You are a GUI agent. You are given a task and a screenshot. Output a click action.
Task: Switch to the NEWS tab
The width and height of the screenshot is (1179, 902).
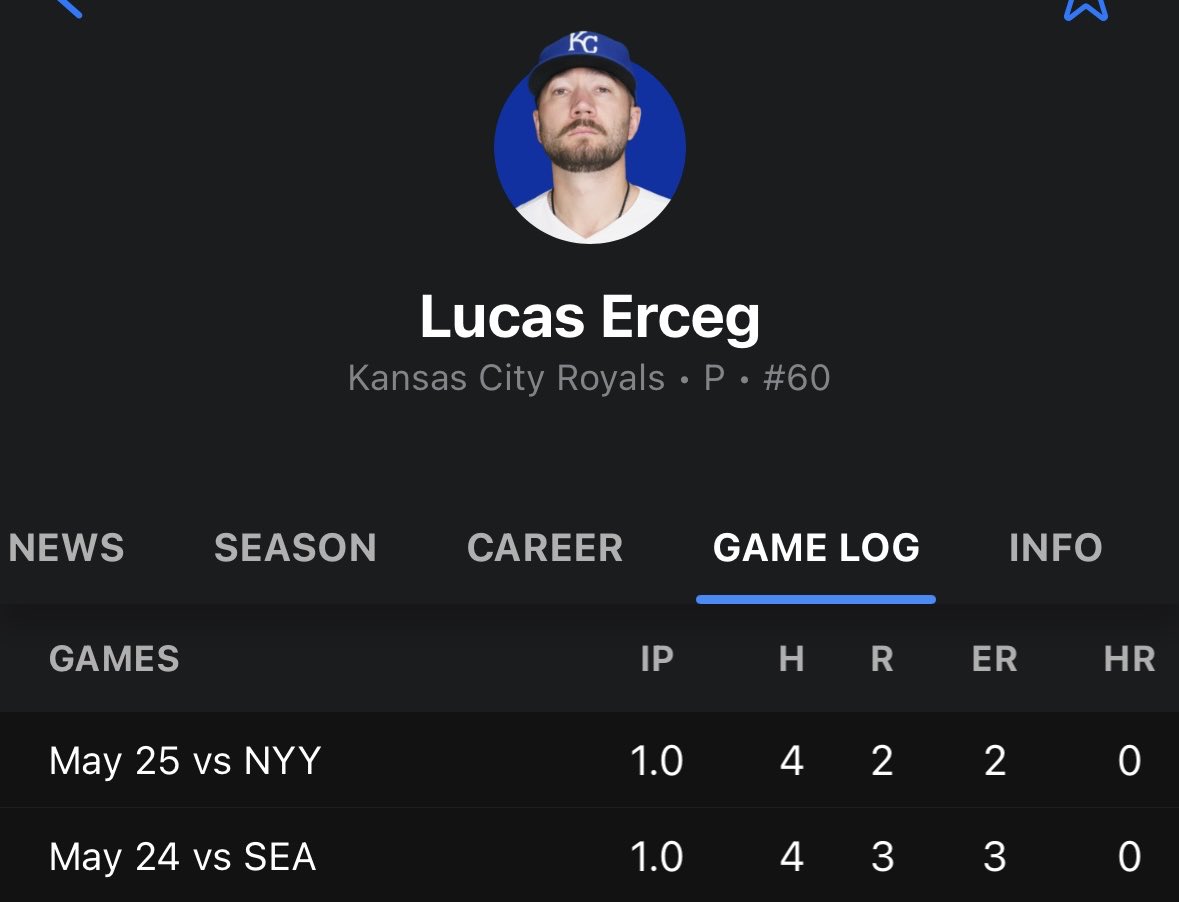pyautogui.click(x=66, y=547)
